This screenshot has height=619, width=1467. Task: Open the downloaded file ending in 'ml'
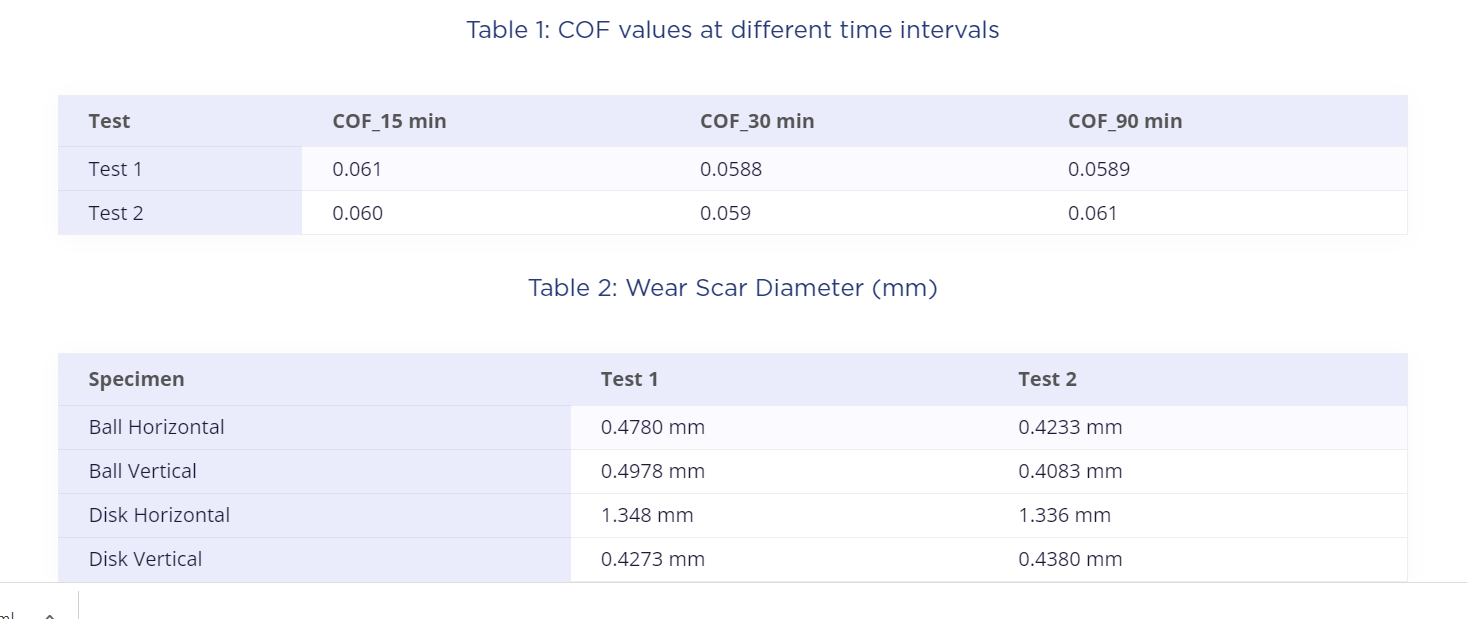7,614
